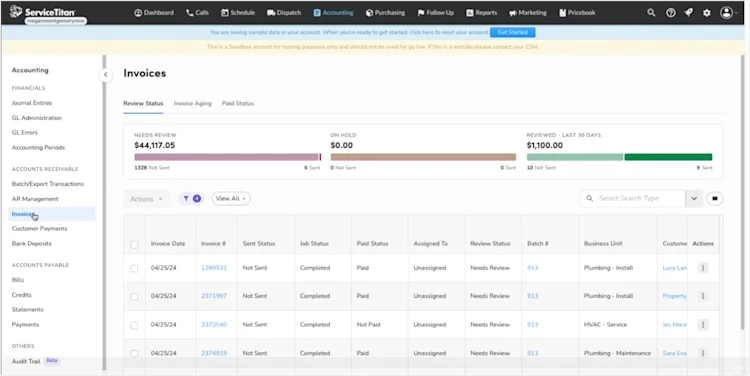Expand the Actions dropdown above the table
The height and width of the screenshot is (376, 750).
pyautogui.click(x=146, y=199)
